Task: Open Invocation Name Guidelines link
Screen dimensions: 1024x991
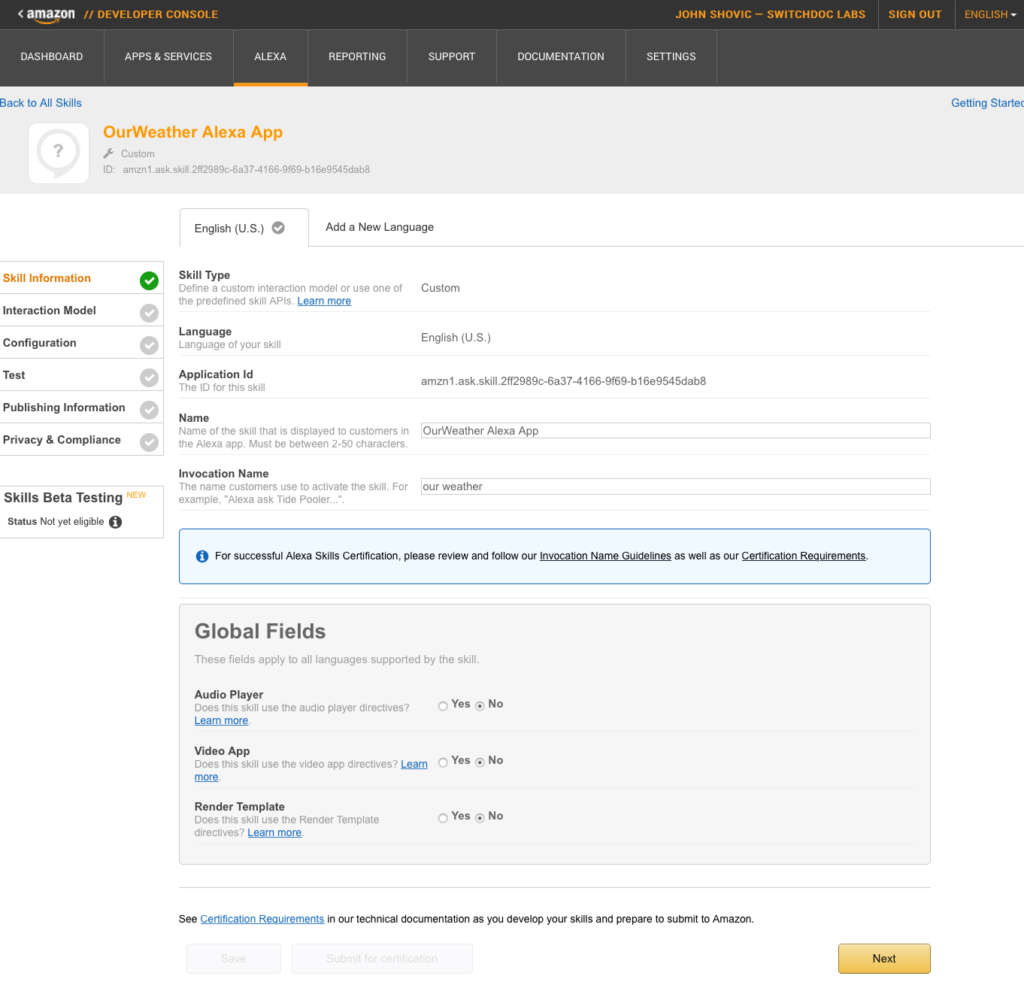Action: [605, 556]
